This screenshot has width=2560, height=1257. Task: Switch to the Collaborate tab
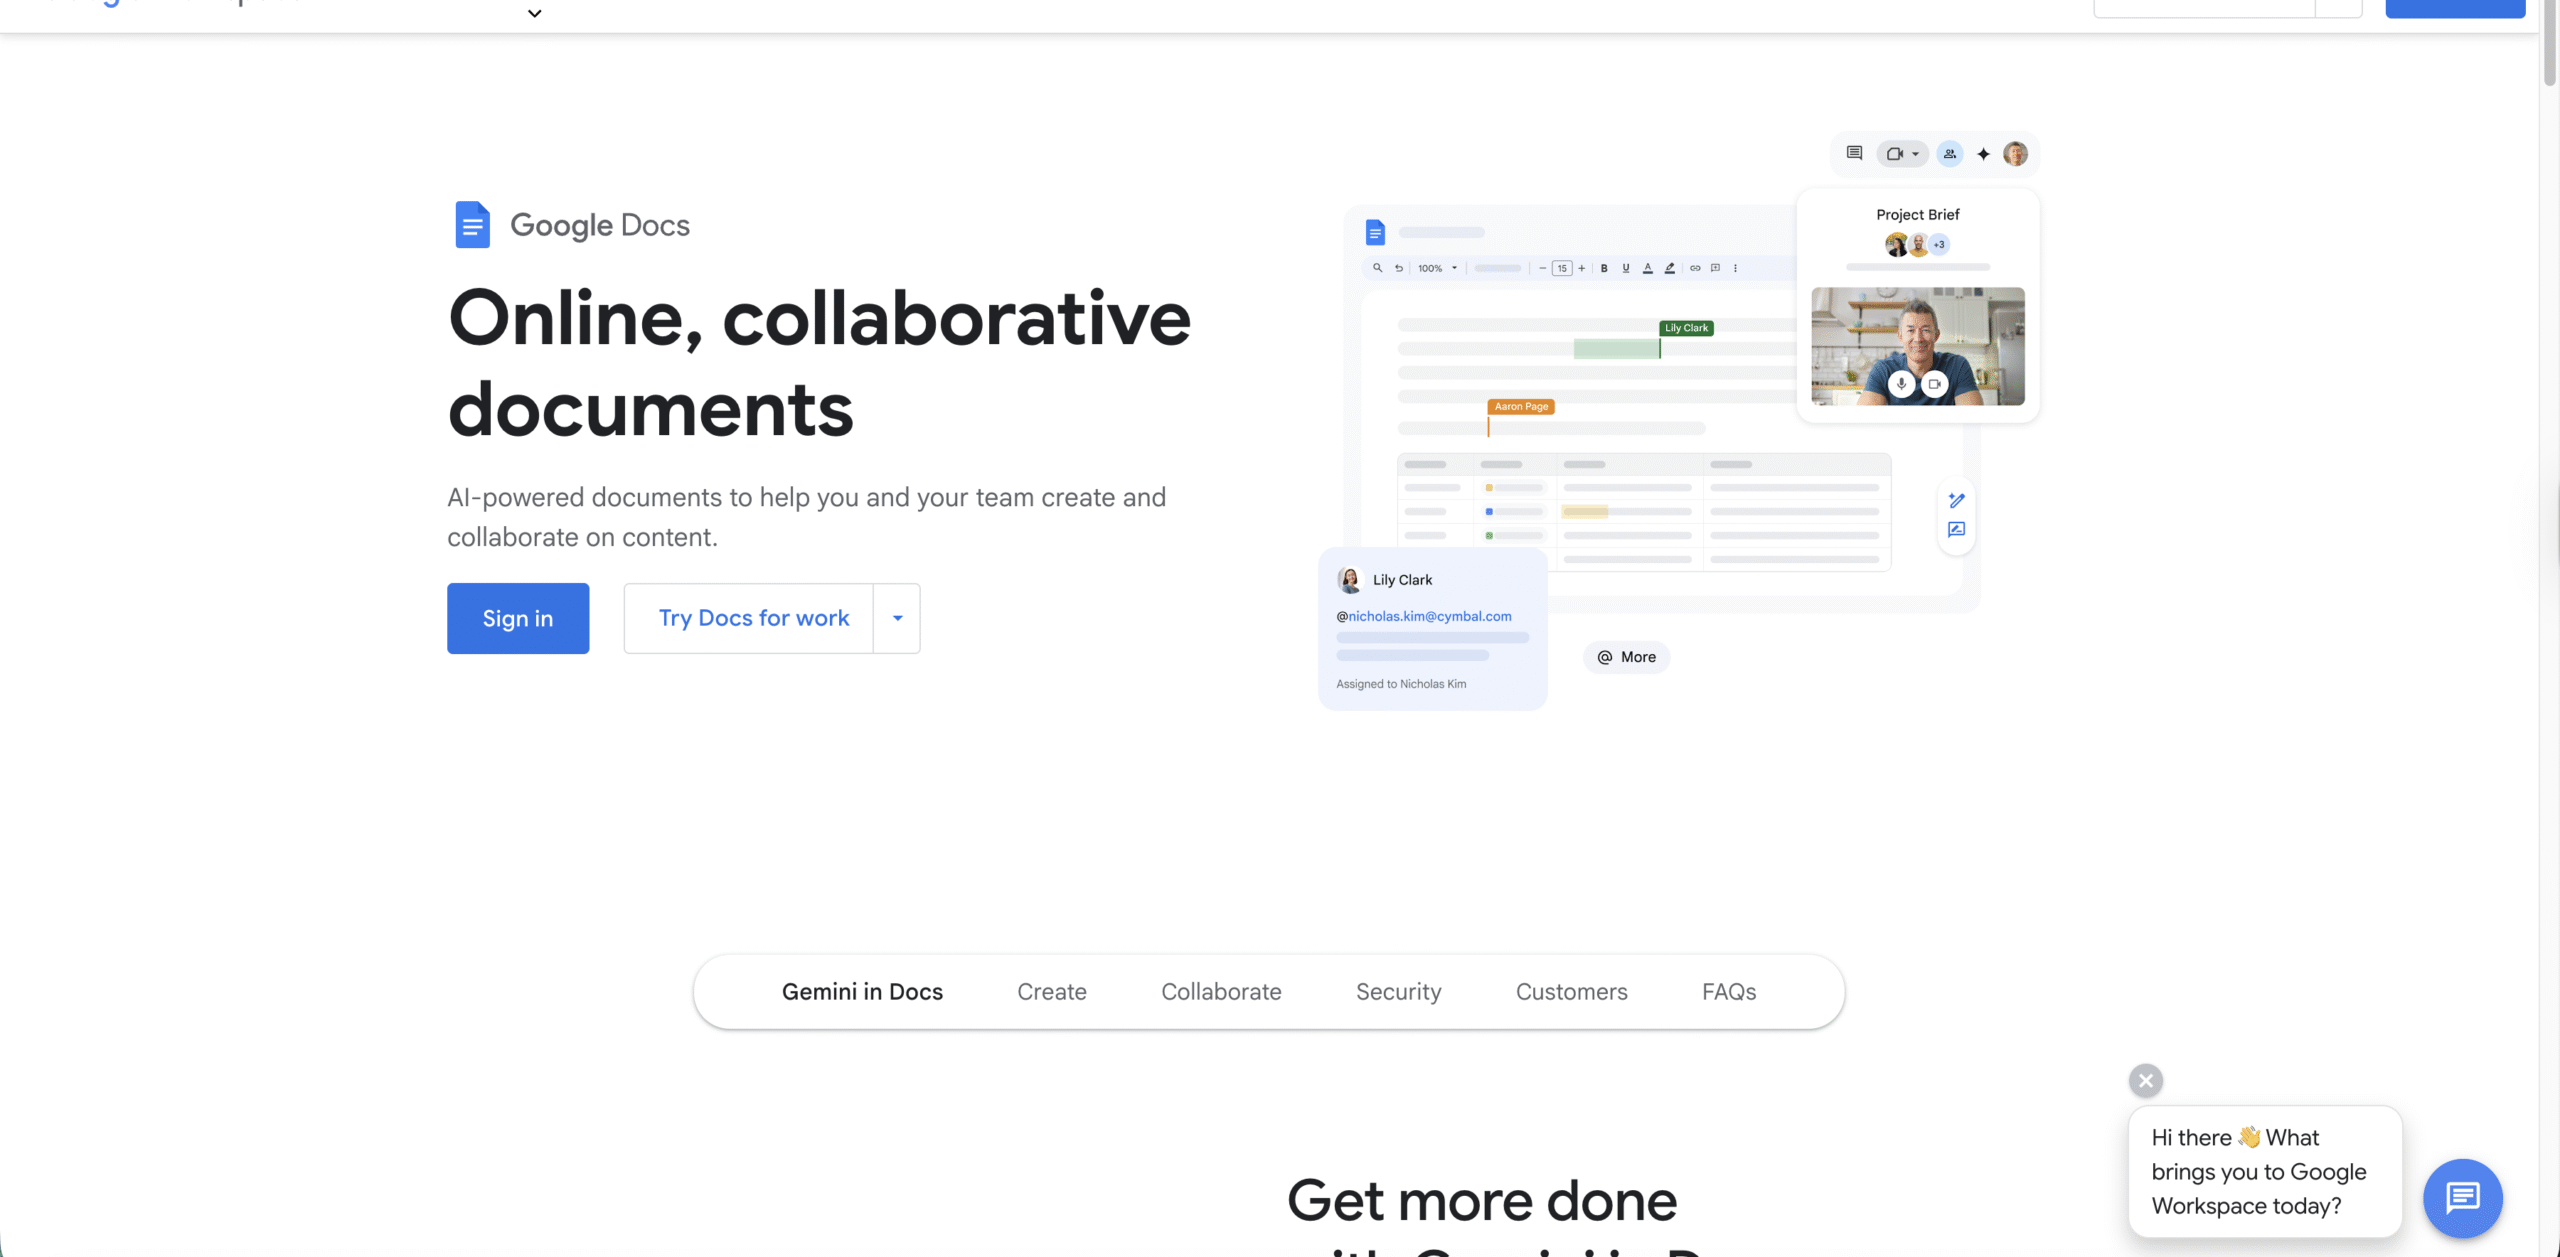coord(1221,991)
